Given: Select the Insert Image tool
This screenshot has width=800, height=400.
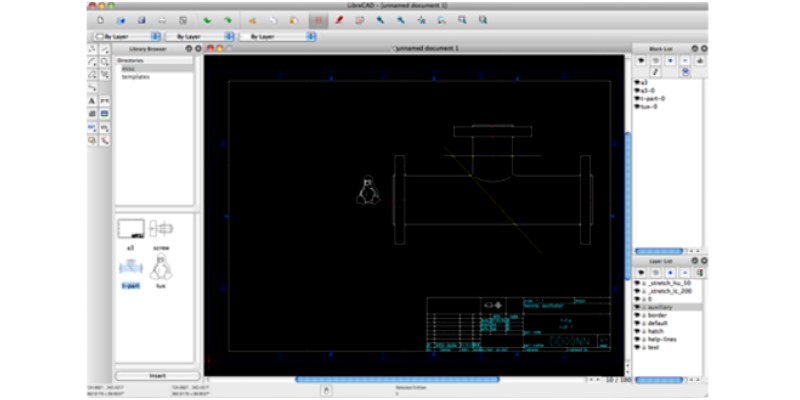Looking at the screenshot, I should [x=105, y=113].
